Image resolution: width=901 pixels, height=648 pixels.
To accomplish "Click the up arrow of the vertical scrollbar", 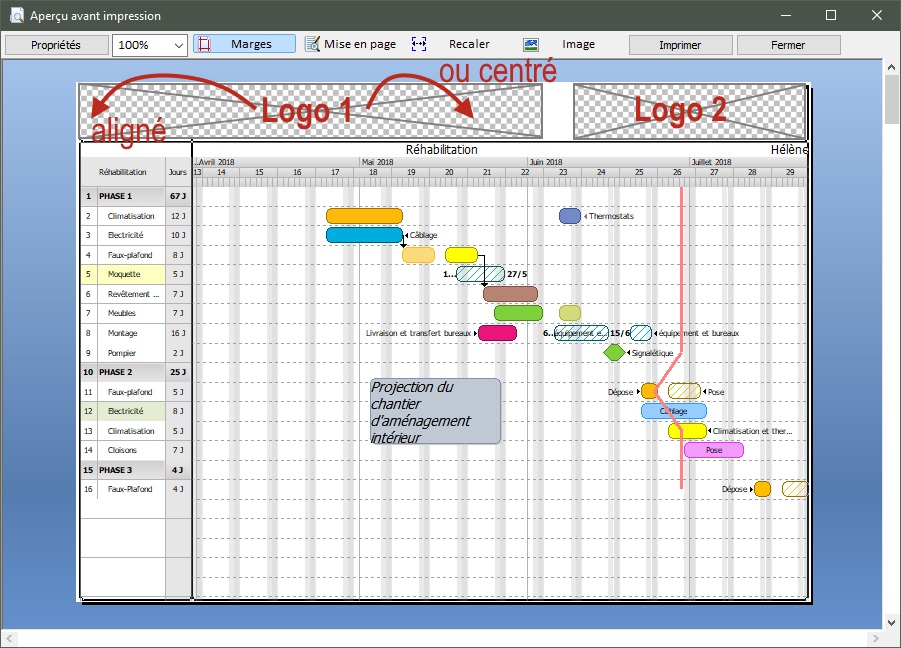I will click(891, 67).
